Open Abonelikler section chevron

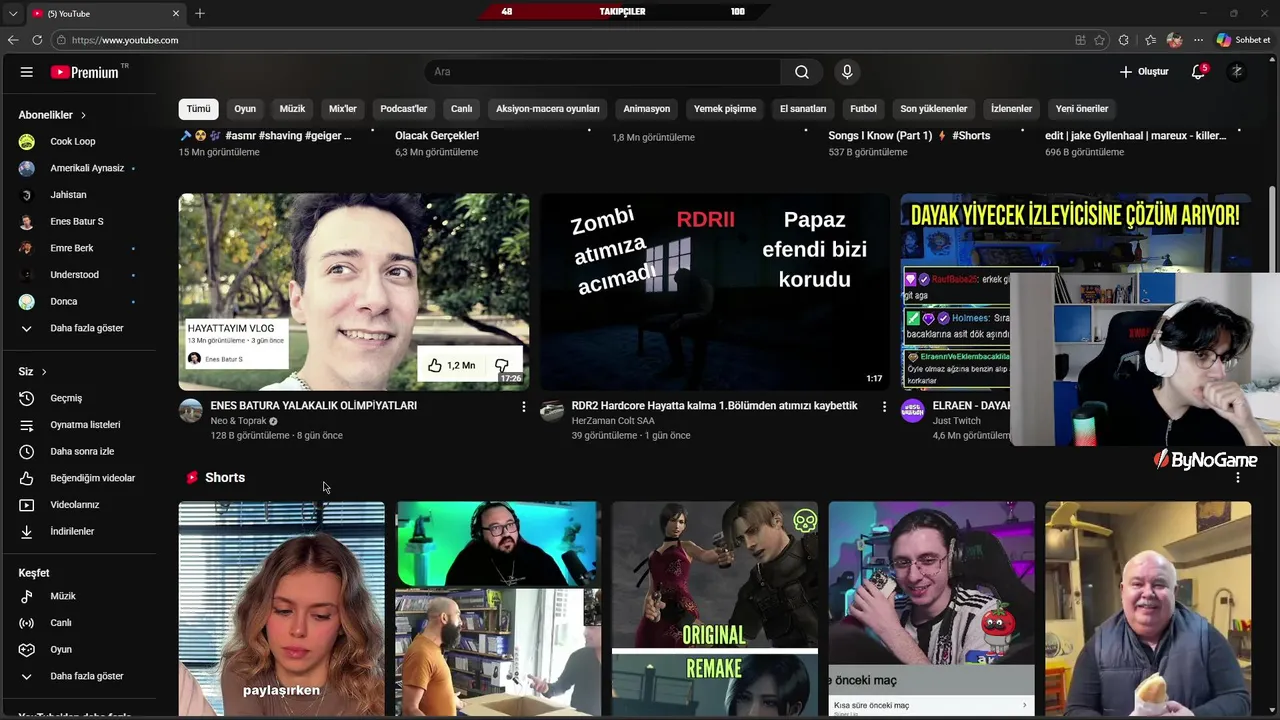[x=83, y=115]
